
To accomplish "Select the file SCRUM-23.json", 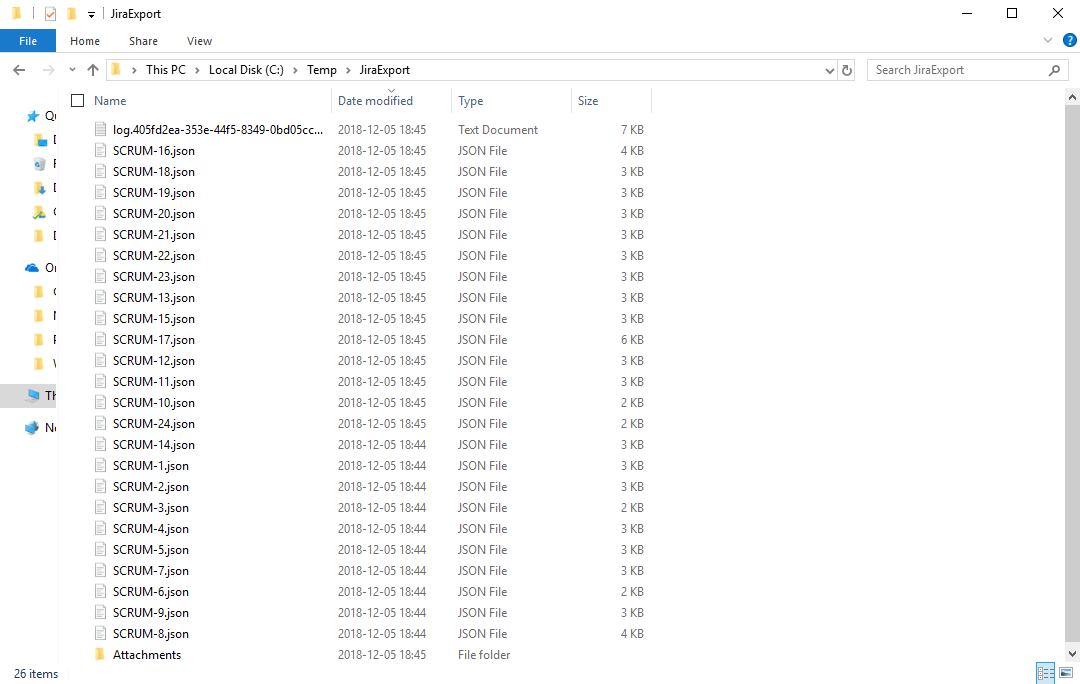I will click(x=154, y=277).
